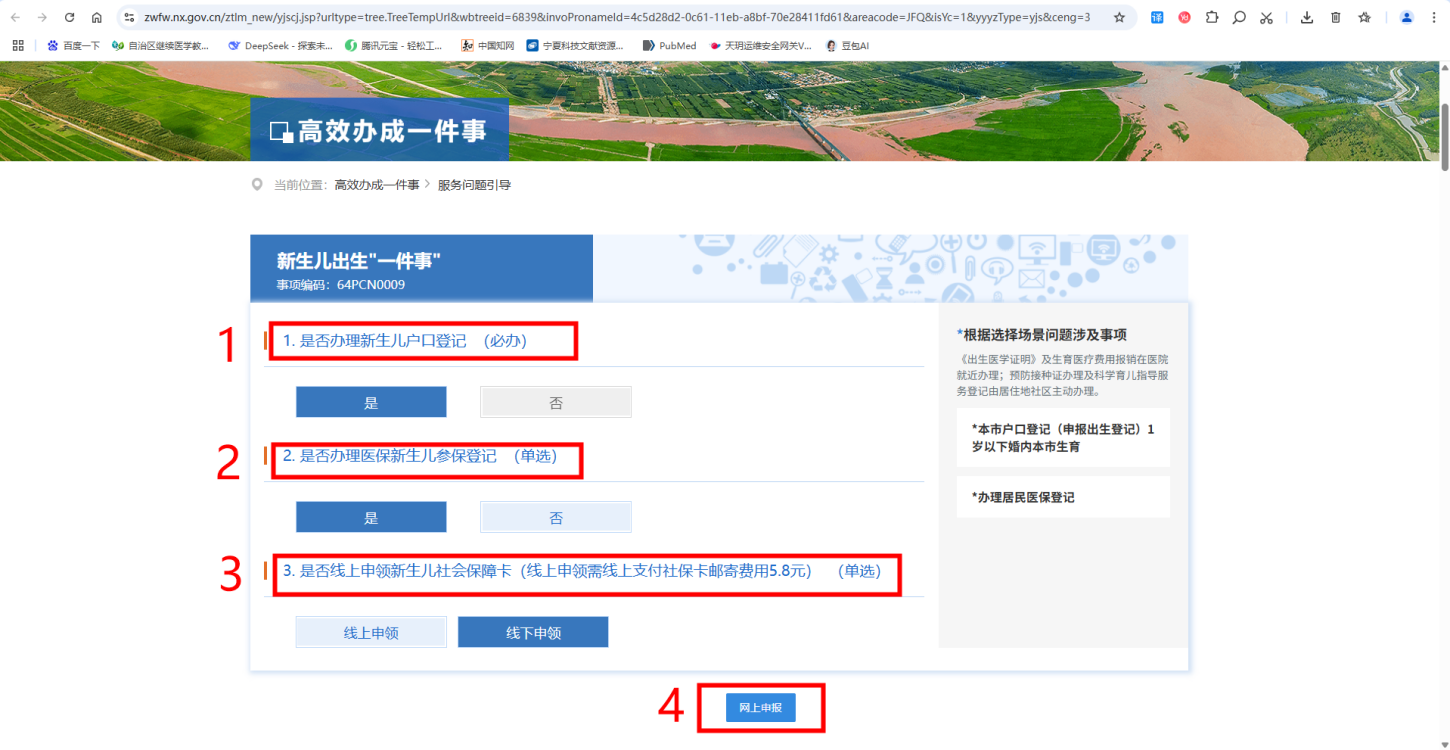Open the extensions puzzle piece icon

(1212, 17)
